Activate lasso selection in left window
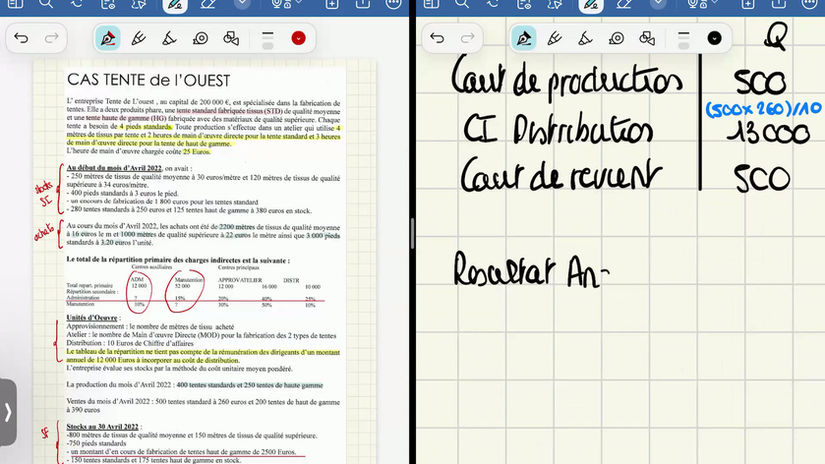The image size is (825, 464). click(x=138, y=4)
